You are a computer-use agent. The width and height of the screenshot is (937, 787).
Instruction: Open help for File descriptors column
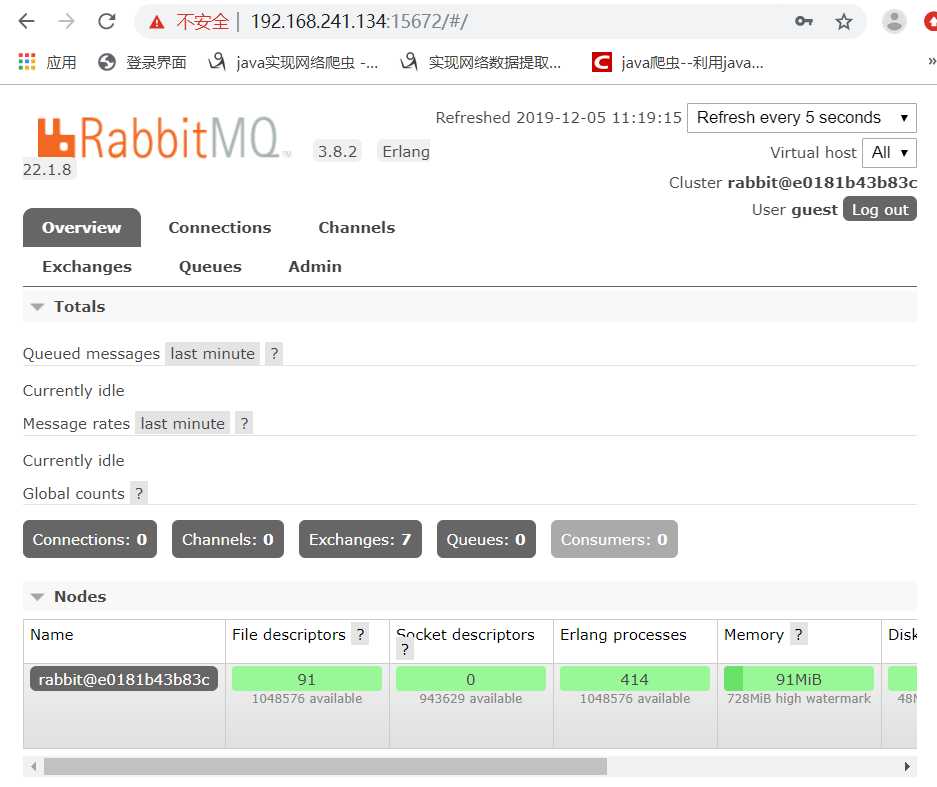(360, 635)
